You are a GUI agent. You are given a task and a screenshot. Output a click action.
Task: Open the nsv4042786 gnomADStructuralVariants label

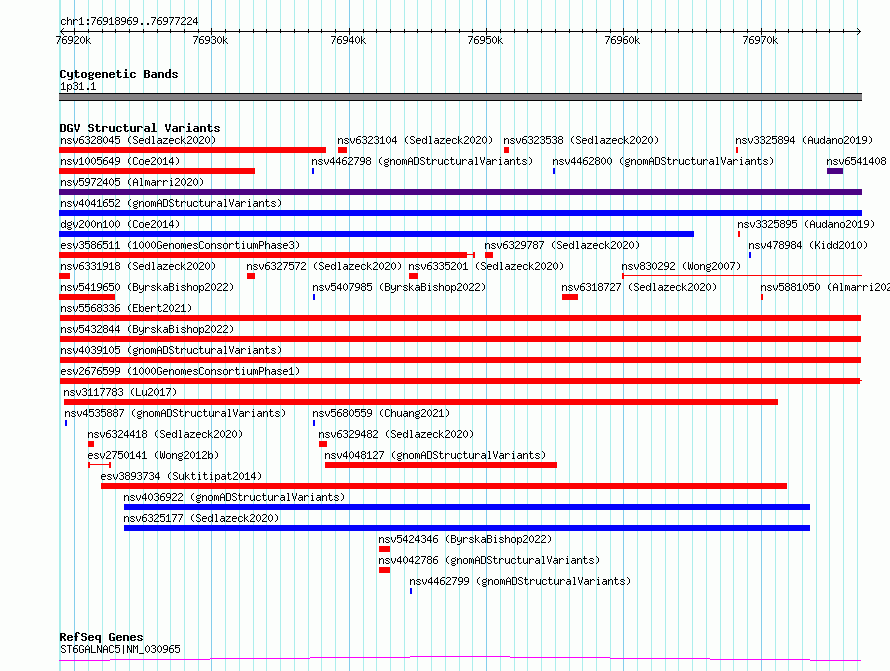point(489,560)
